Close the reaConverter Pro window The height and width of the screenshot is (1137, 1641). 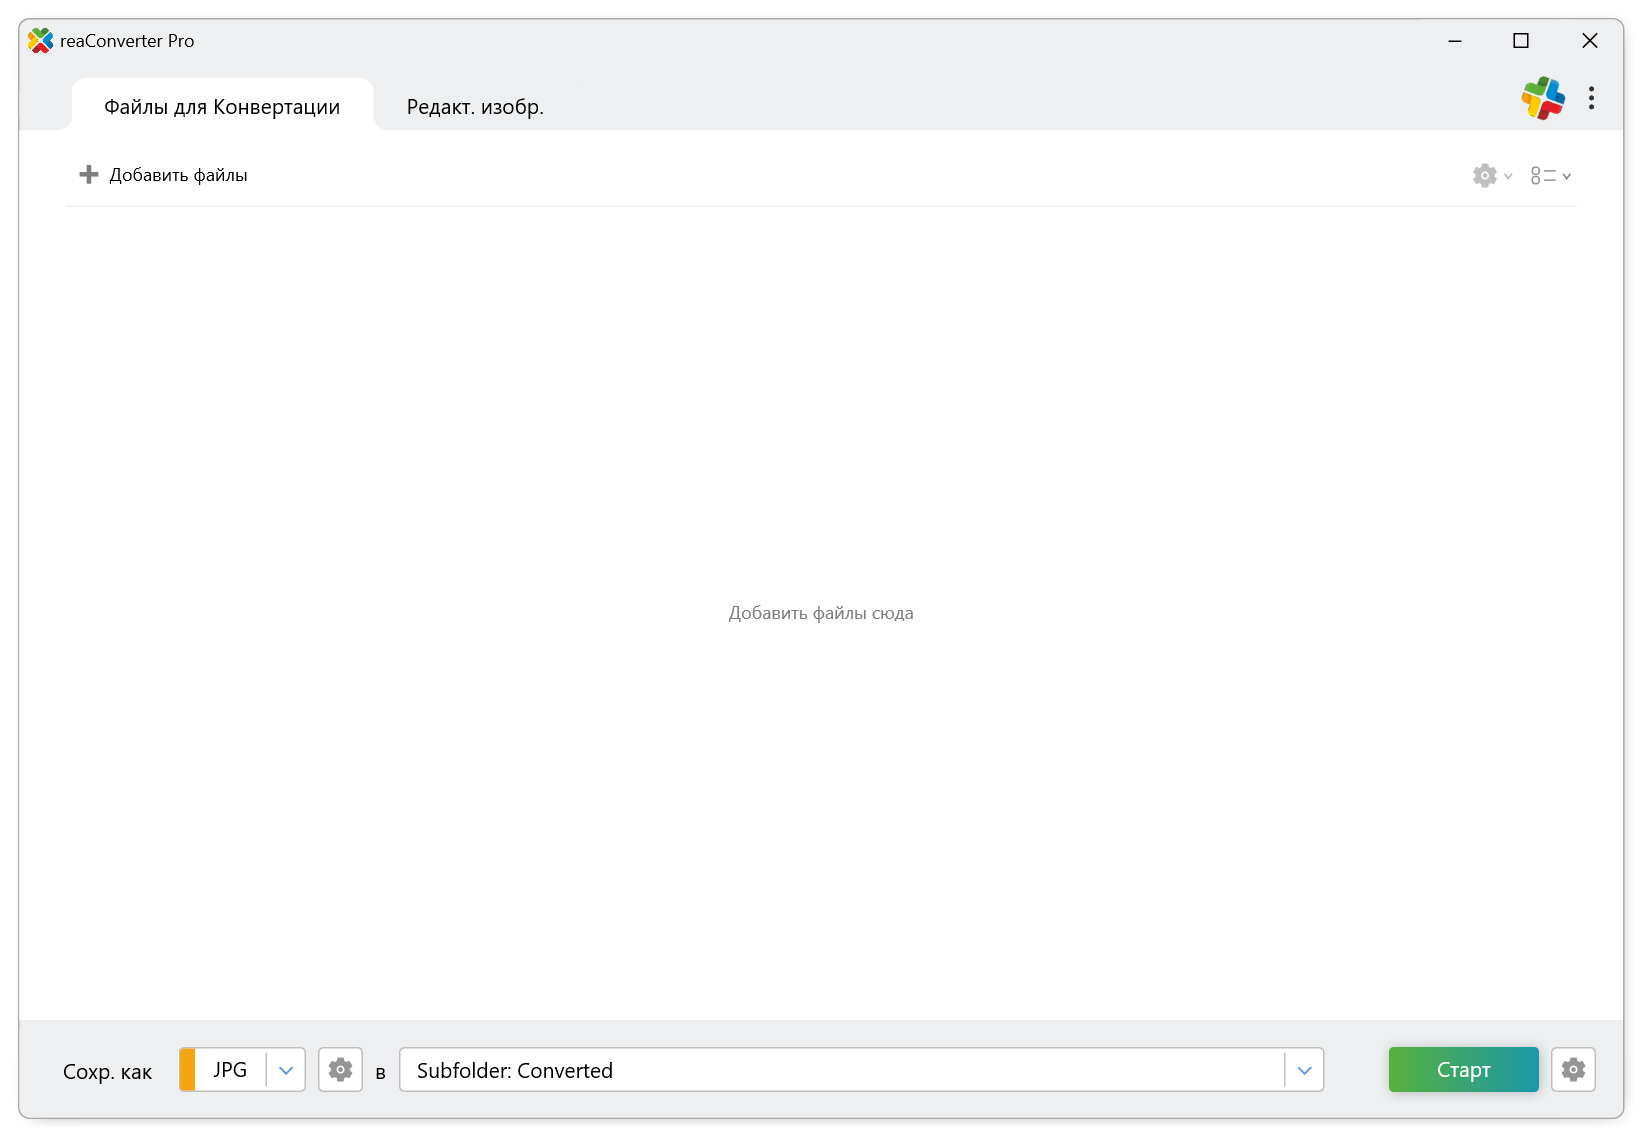1589,41
